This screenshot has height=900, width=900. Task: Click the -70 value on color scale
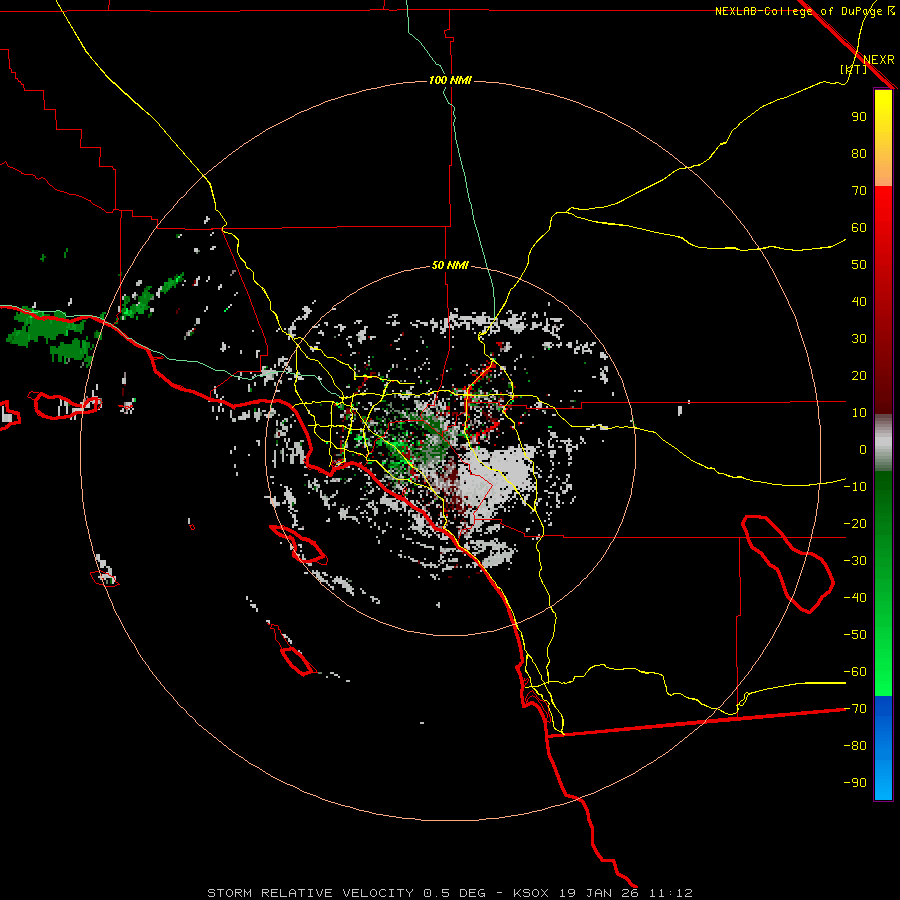855,709
